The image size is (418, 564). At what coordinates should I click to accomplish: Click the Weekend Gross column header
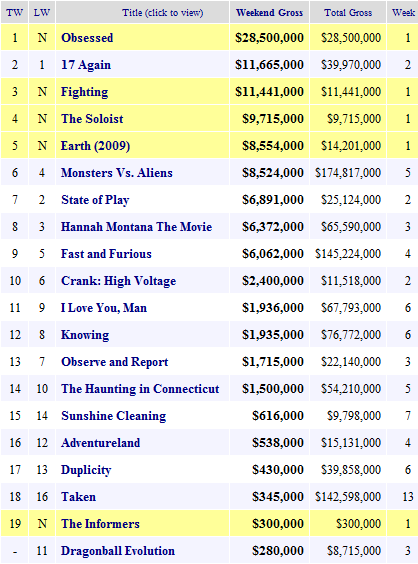(269, 13)
